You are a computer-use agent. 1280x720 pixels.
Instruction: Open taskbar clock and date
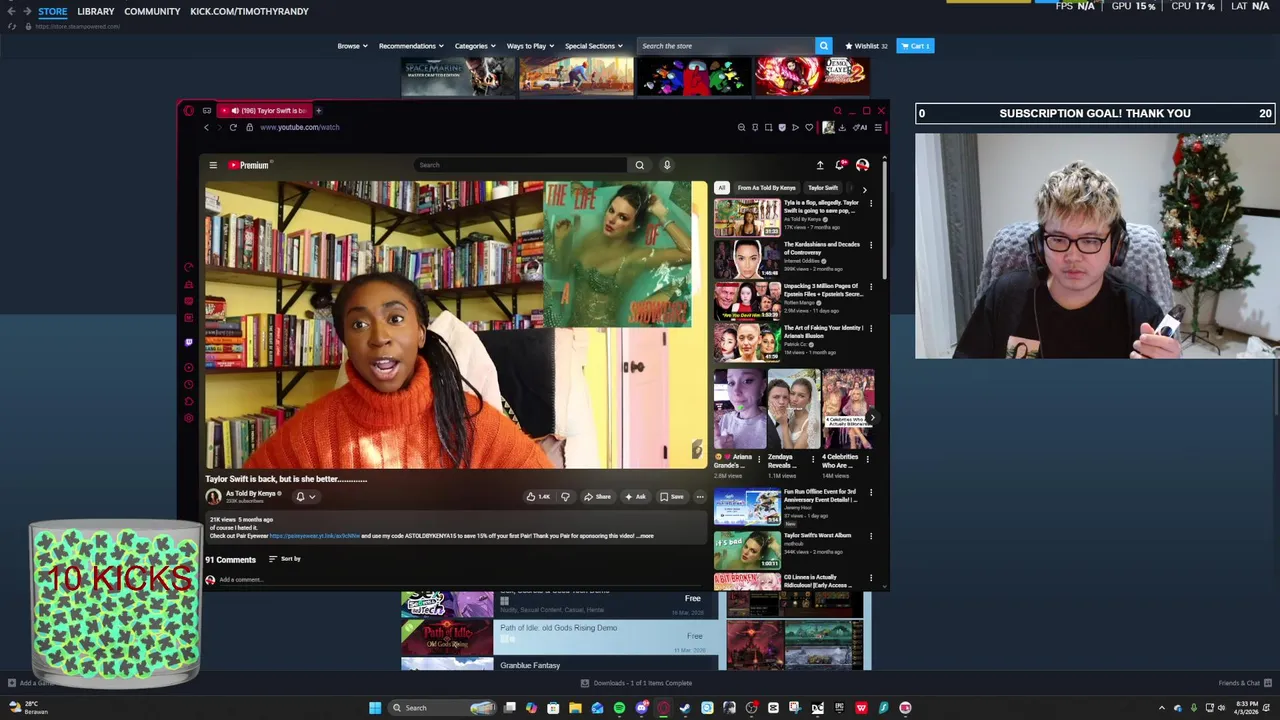(x=1247, y=708)
